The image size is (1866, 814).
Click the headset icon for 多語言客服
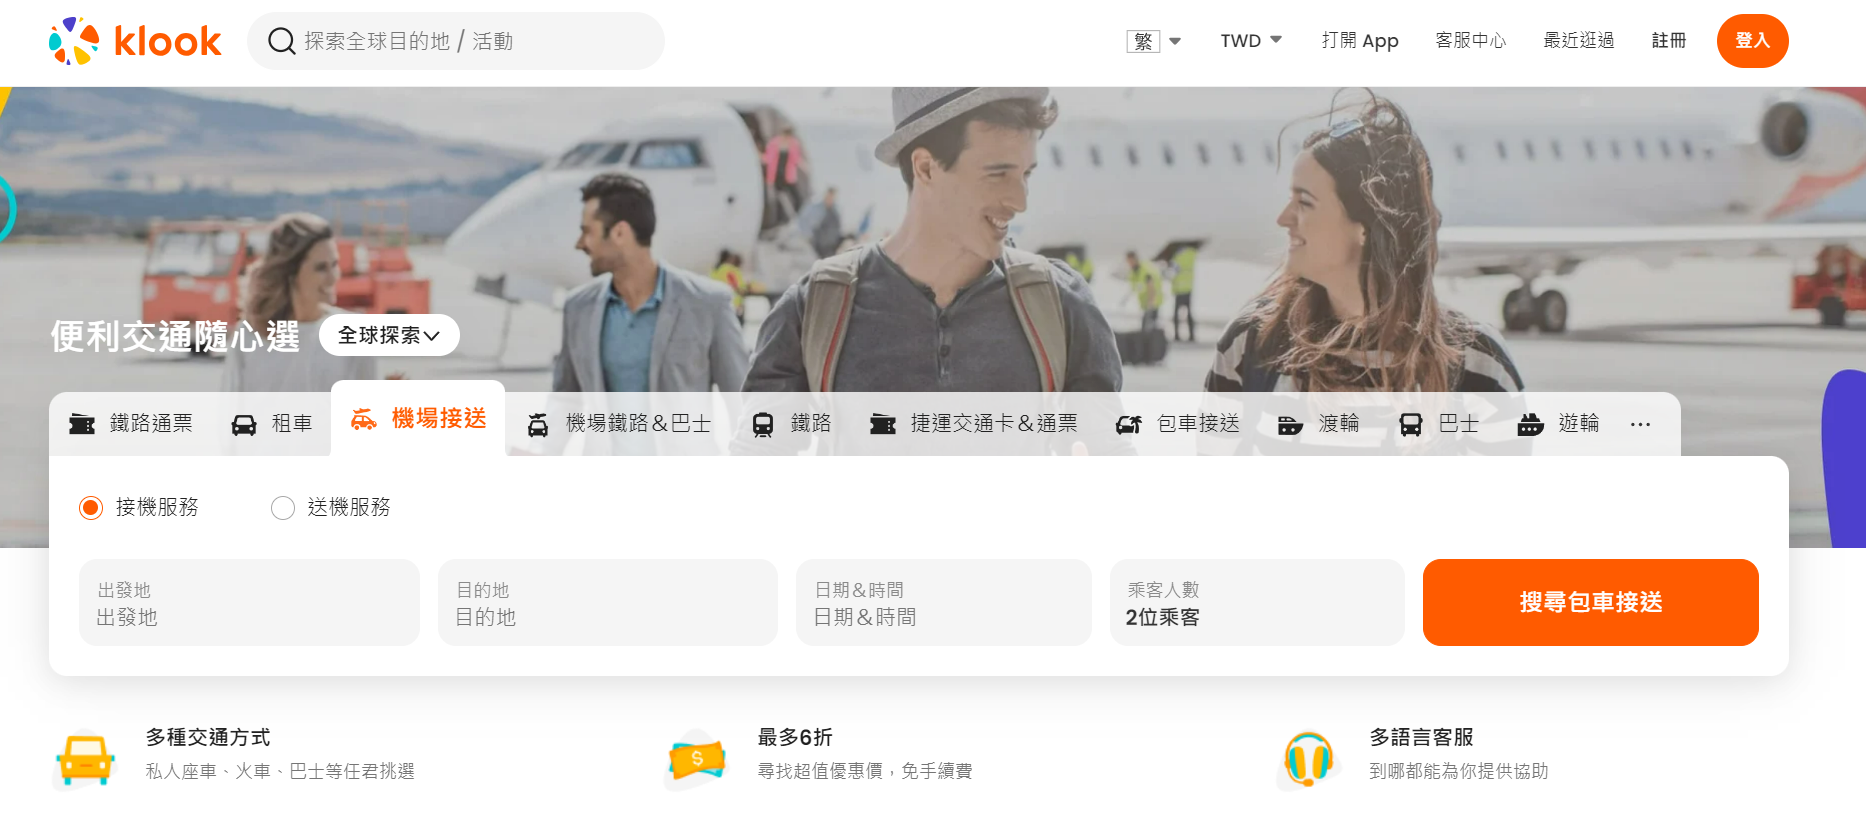point(1309,760)
